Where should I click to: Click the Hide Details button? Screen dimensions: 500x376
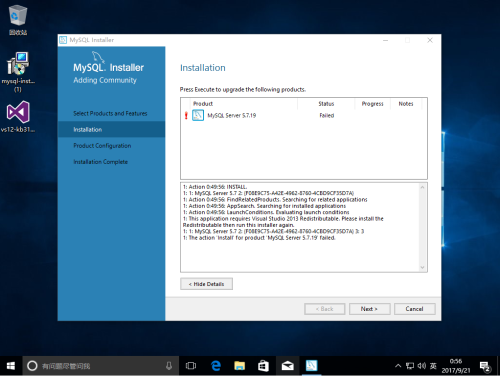[206, 284]
